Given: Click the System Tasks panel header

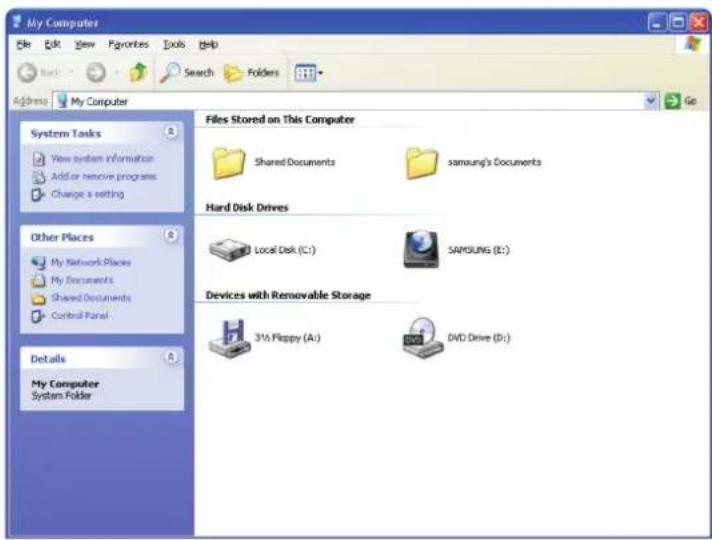Looking at the screenshot, I should pos(102,133).
